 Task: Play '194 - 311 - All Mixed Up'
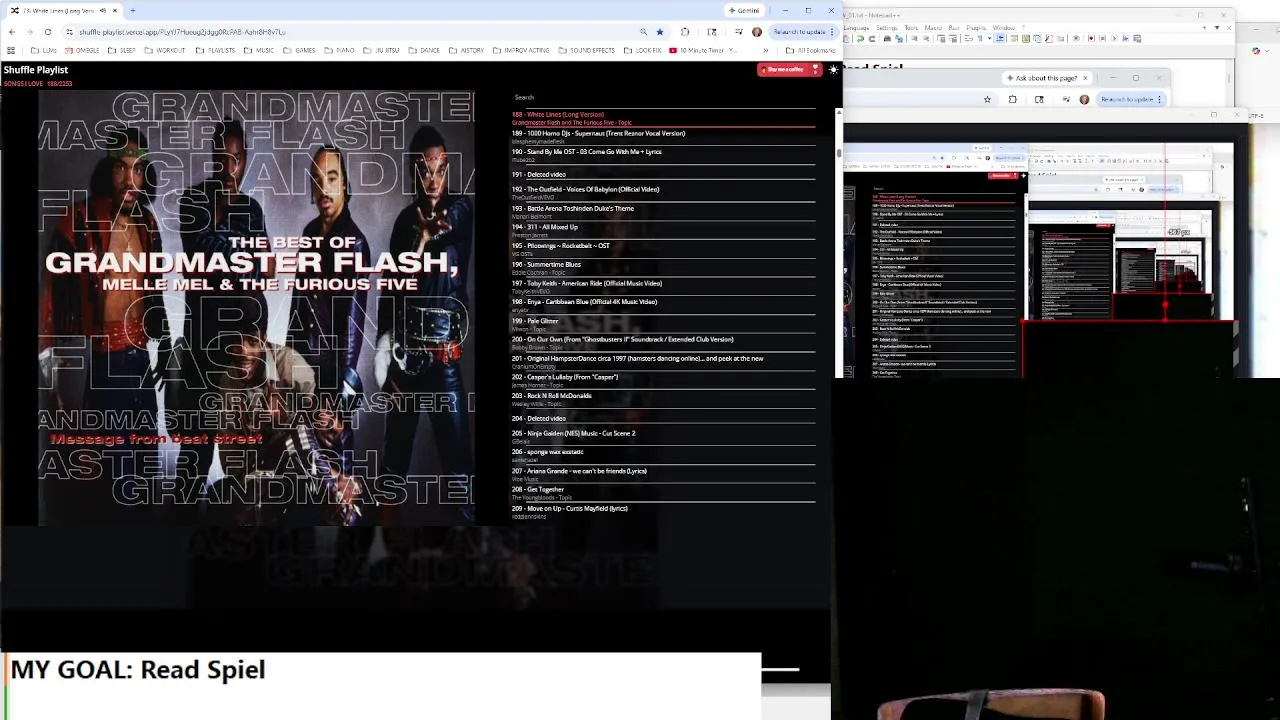tap(663, 231)
